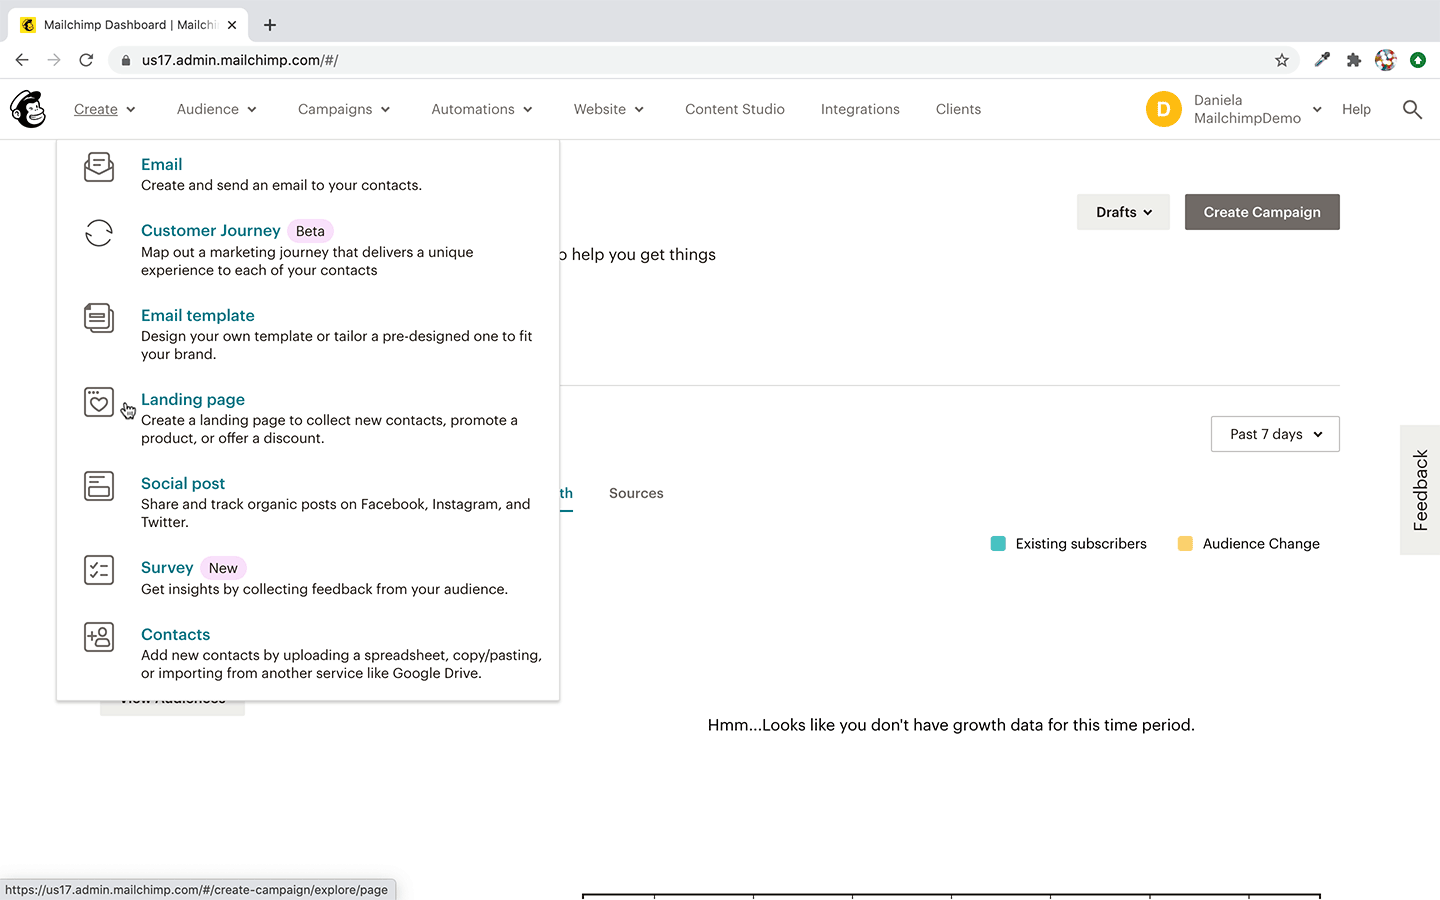The image size is (1440, 900).
Task: Expand the Automations menu
Action: [482, 109]
